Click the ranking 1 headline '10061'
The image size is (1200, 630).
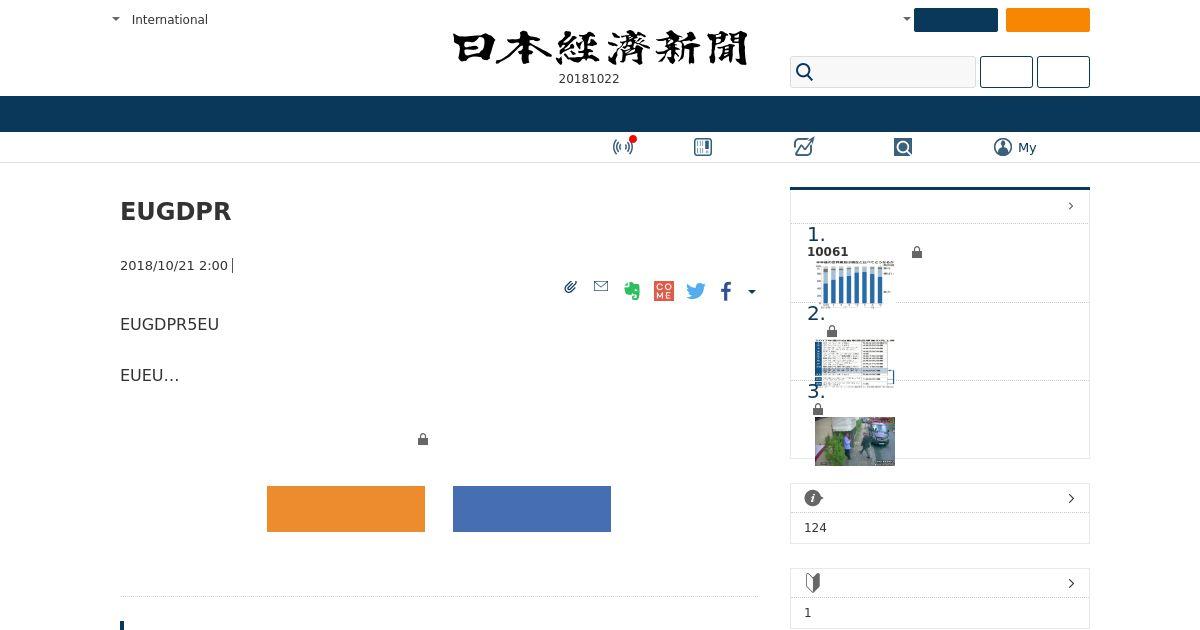point(828,252)
